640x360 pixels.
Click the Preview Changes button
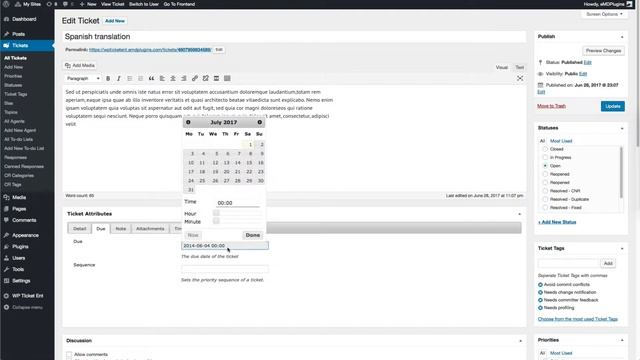(x=603, y=51)
